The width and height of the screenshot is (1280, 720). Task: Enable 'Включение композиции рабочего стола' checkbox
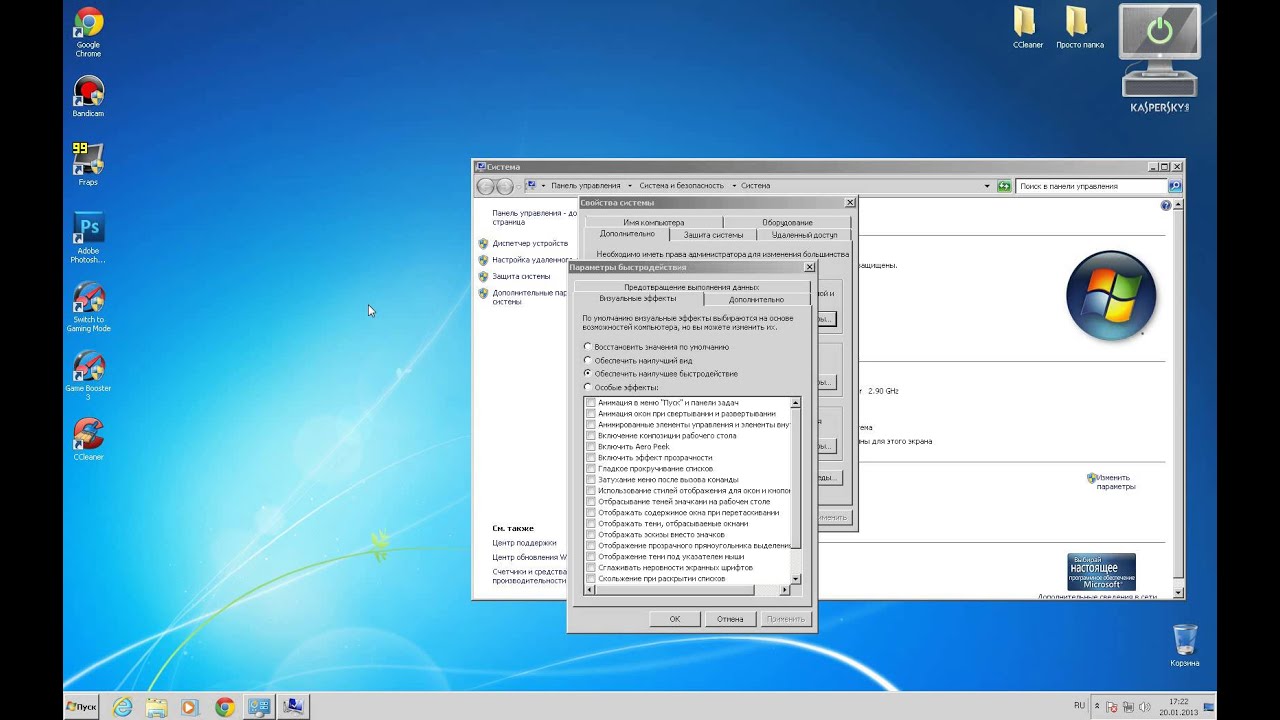[x=591, y=435]
